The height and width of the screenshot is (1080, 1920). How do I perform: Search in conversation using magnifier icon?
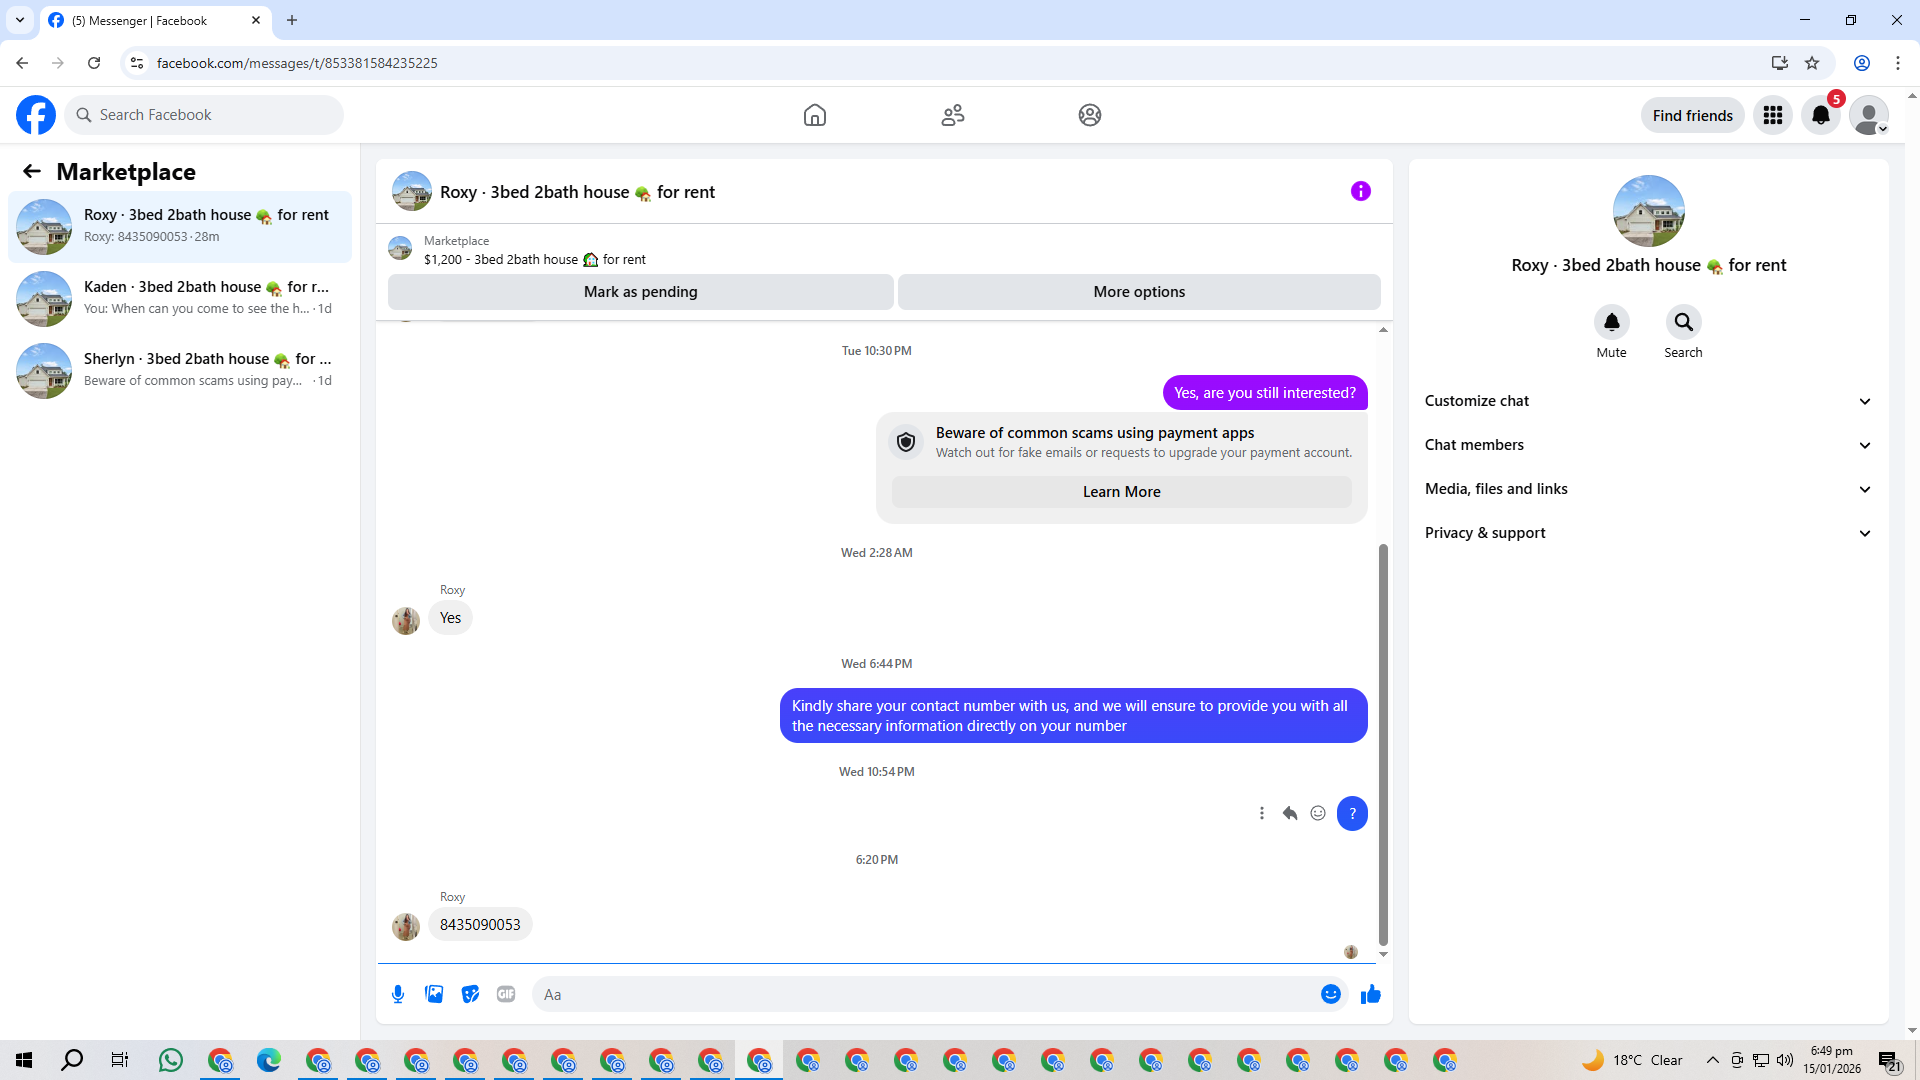point(1683,322)
